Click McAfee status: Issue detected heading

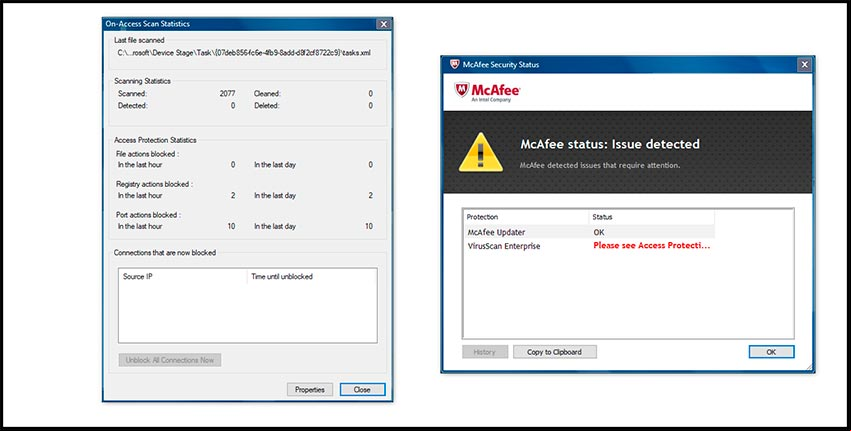tap(610, 144)
